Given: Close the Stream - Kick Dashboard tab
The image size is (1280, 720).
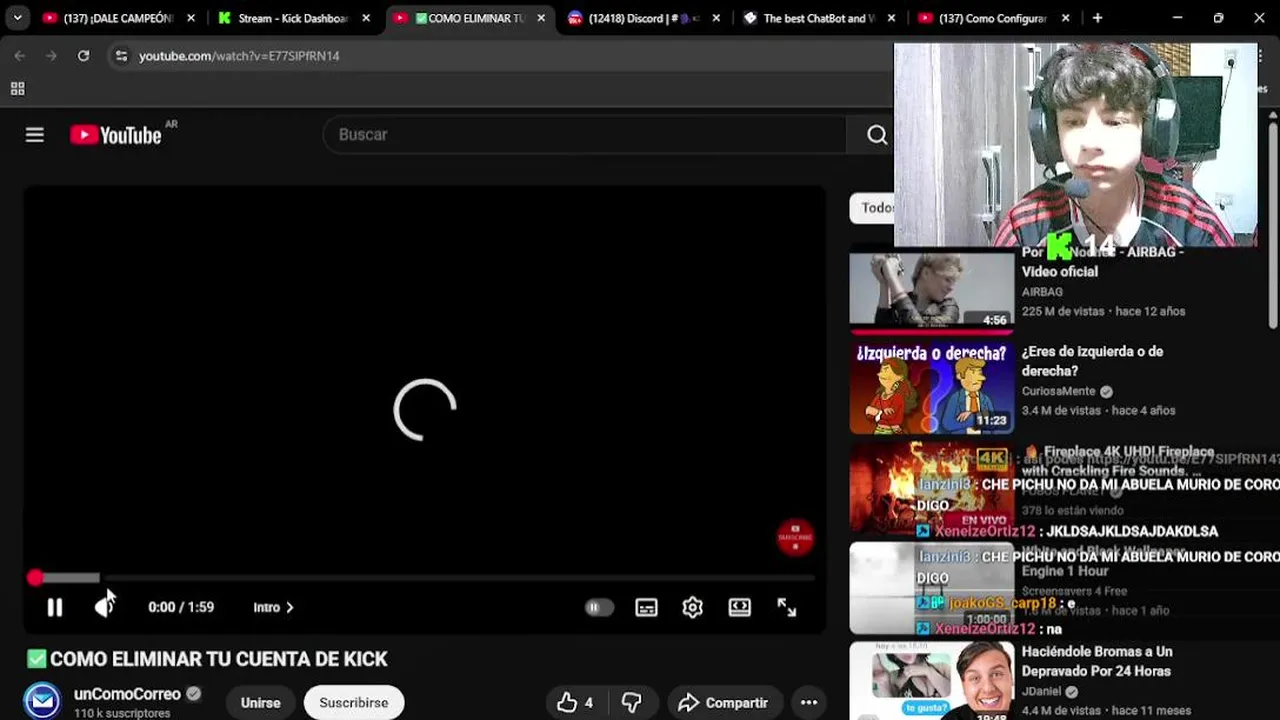Looking at the screenshot, I should (x=366, y=18).
